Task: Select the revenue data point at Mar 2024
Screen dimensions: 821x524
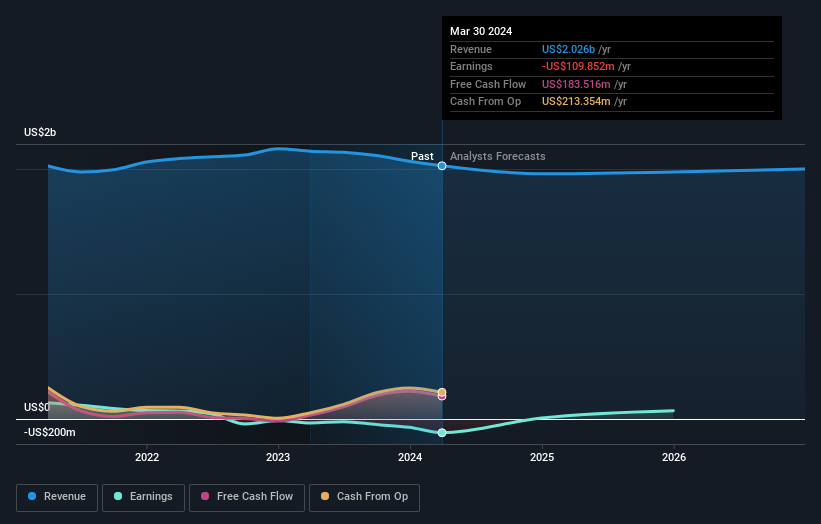Action: click(x=442, y=166)
